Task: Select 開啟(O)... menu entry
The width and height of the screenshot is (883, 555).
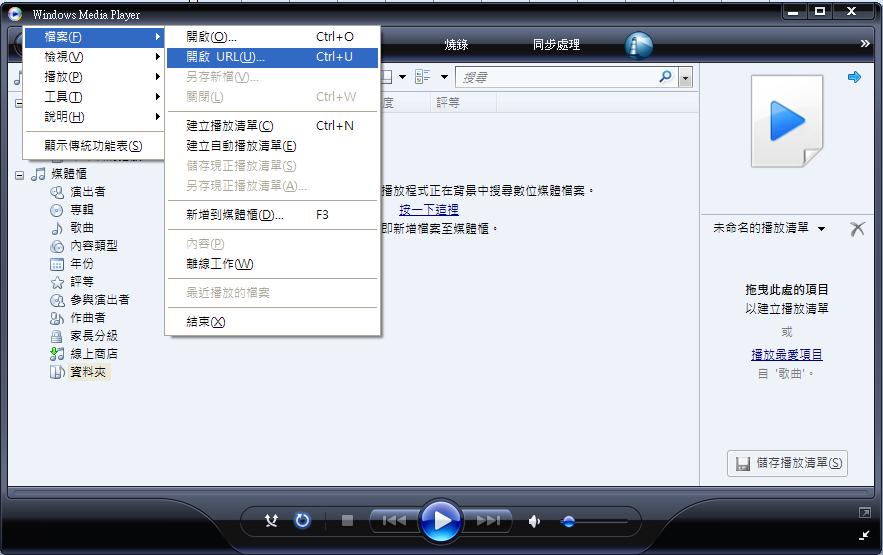Action: [272, 37]
